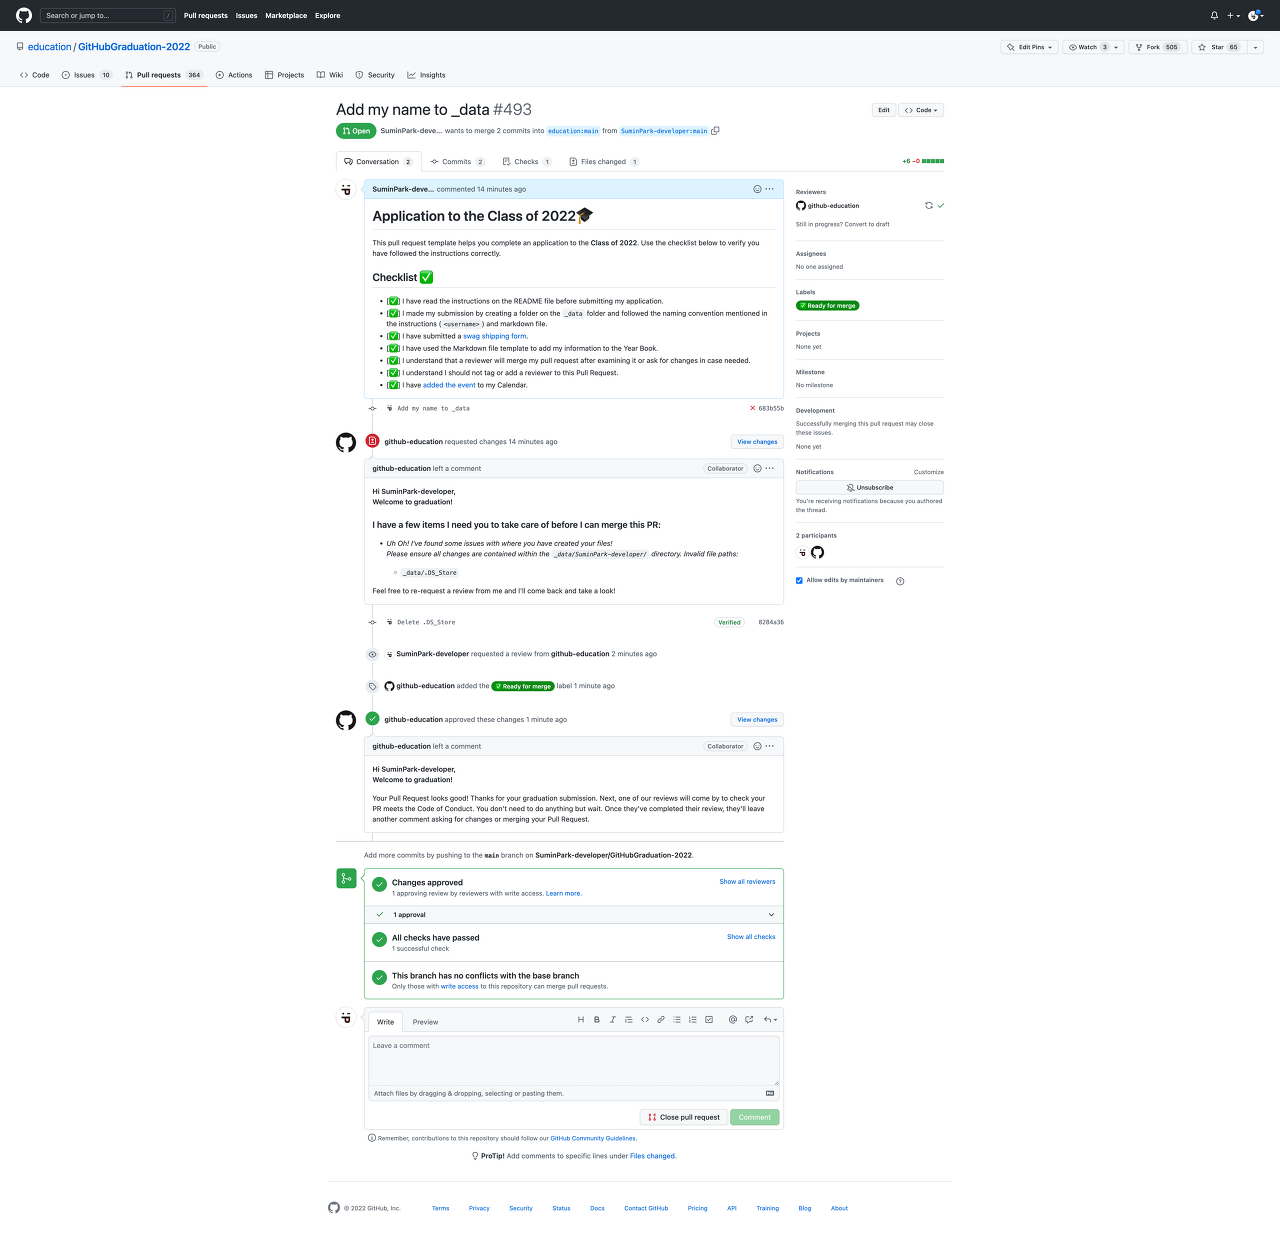Insert a heading in the comment editor
1280x1239 pixels.
click(x=581, y=1020)
